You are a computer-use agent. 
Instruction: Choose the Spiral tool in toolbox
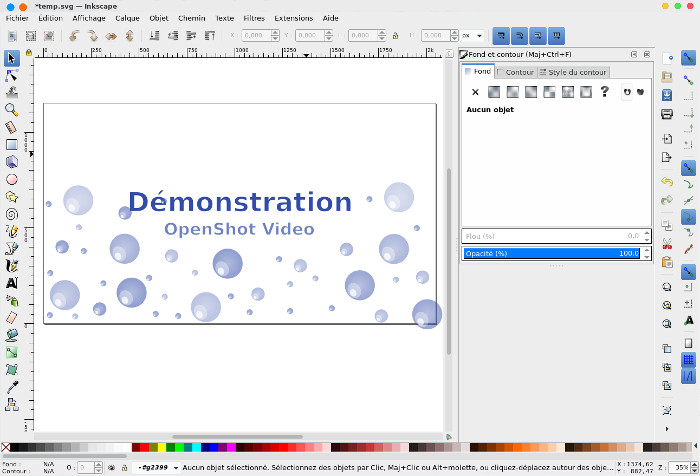click(12, 213)
